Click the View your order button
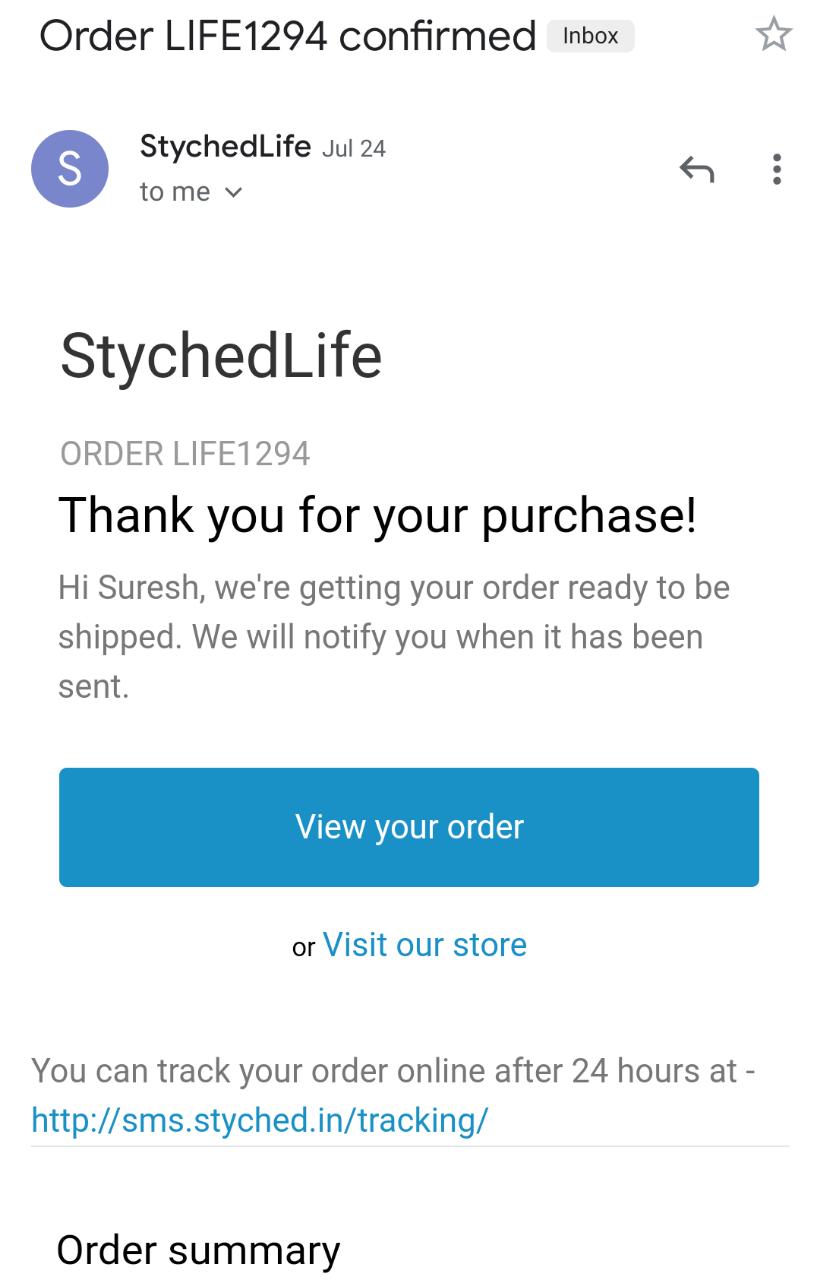 pos(409,827)
